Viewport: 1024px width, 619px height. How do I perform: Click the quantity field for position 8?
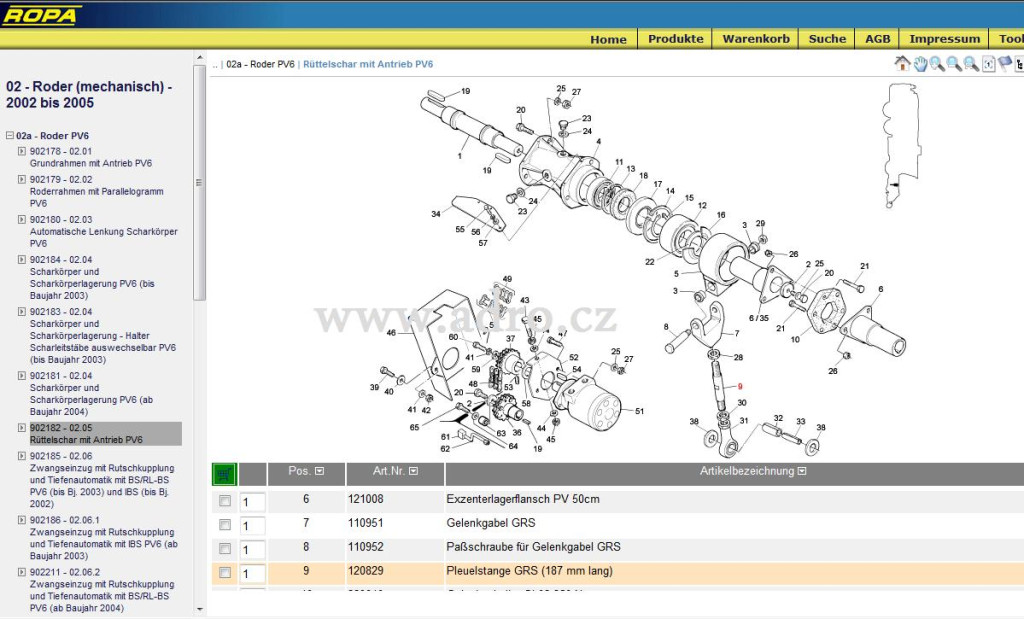(x=252, y=550)
